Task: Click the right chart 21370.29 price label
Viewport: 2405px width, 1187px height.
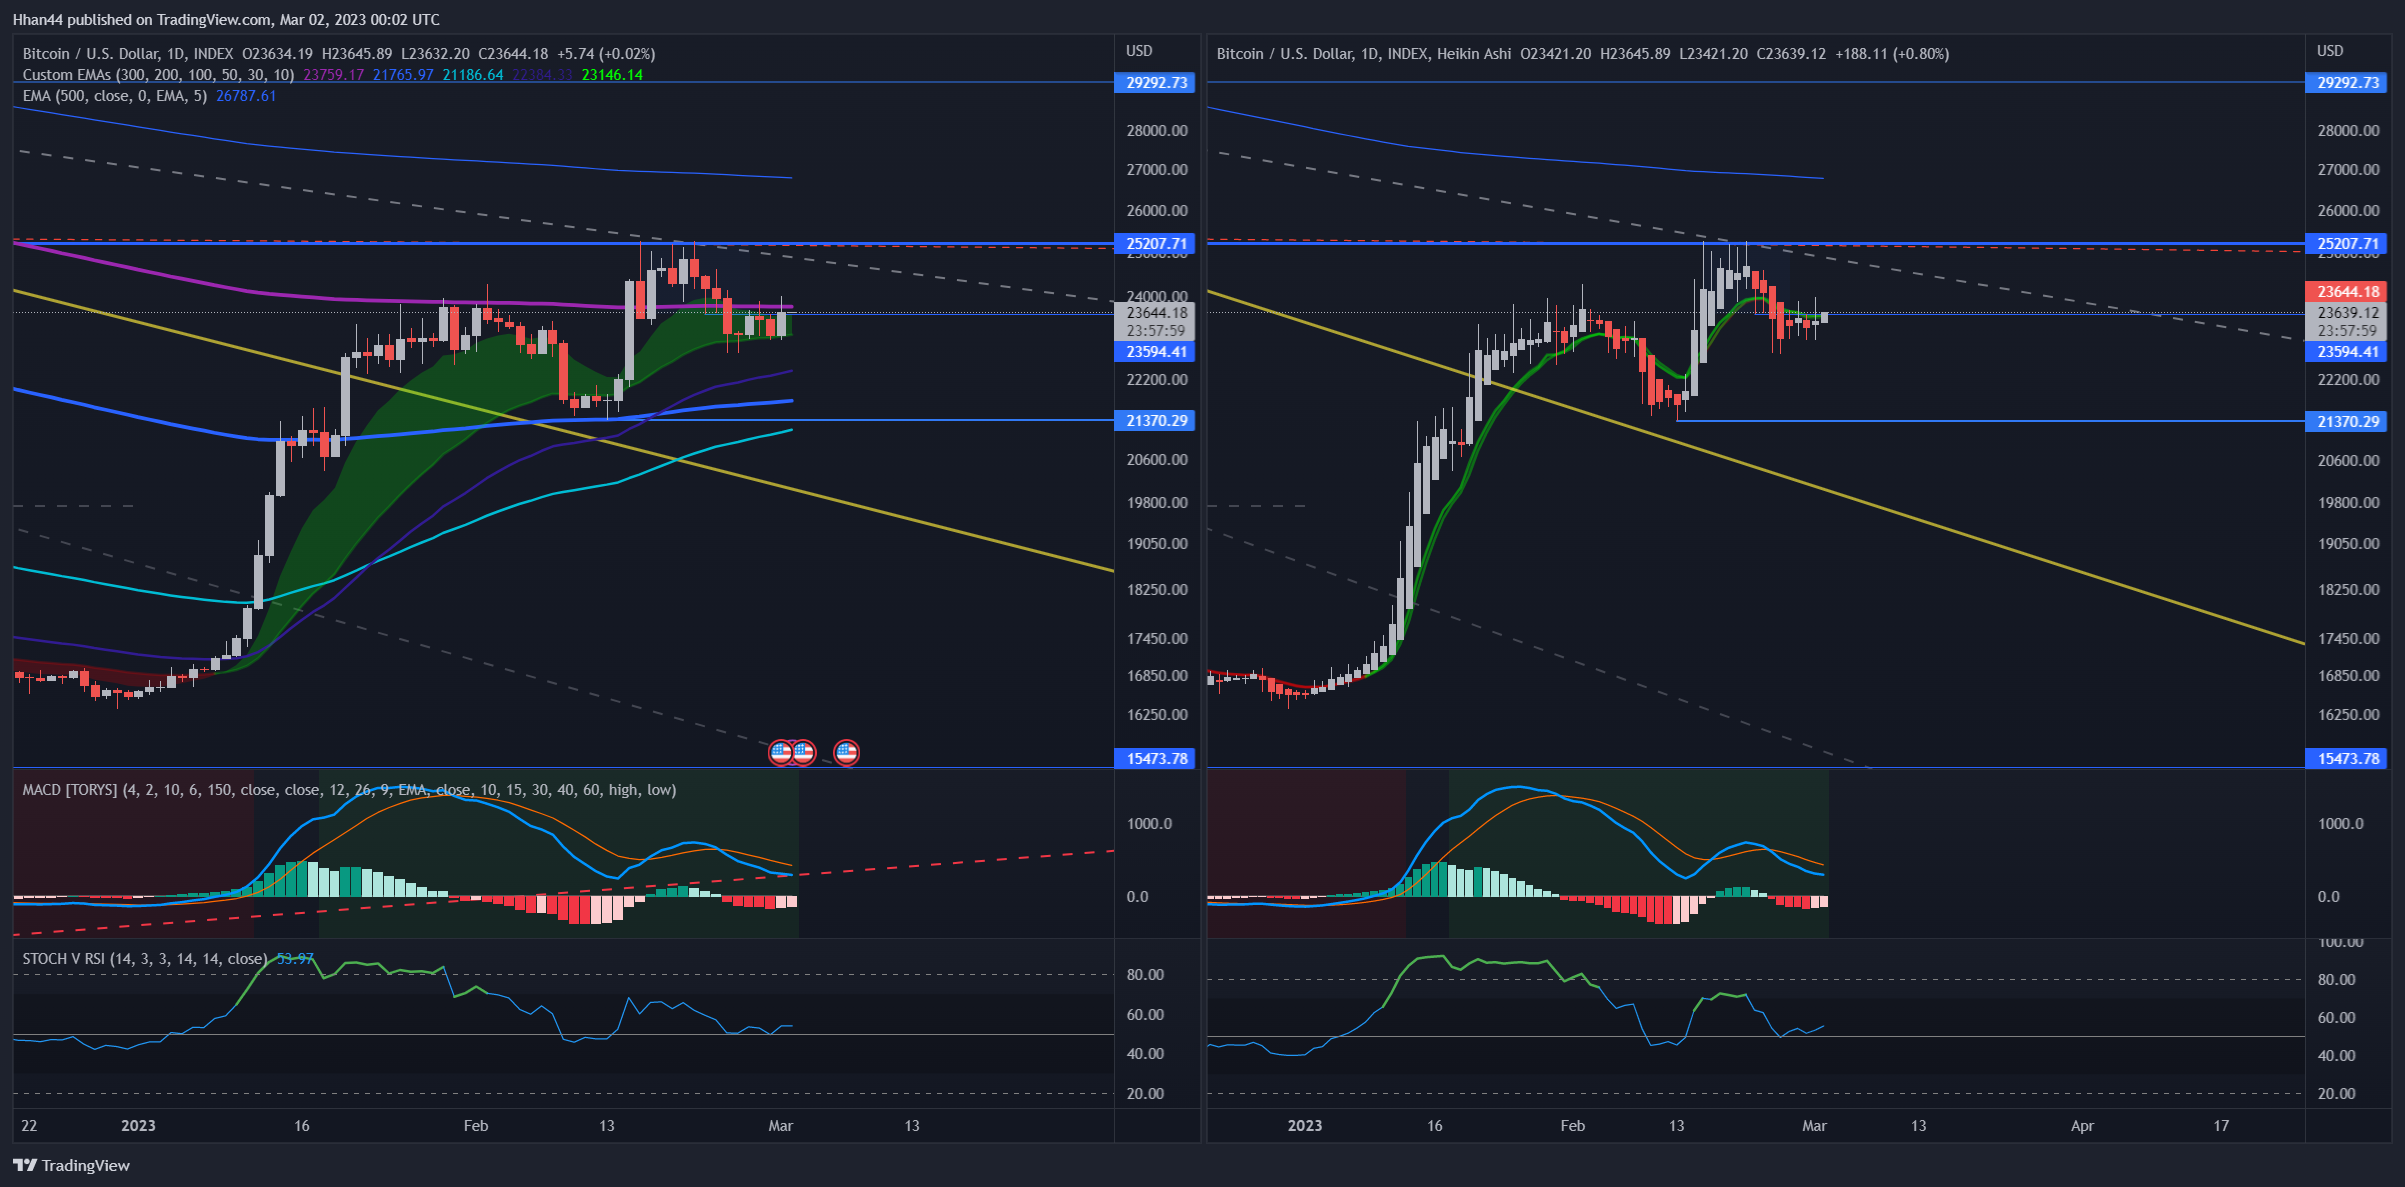Action: pyautogui.click(x=2347, y=422)
